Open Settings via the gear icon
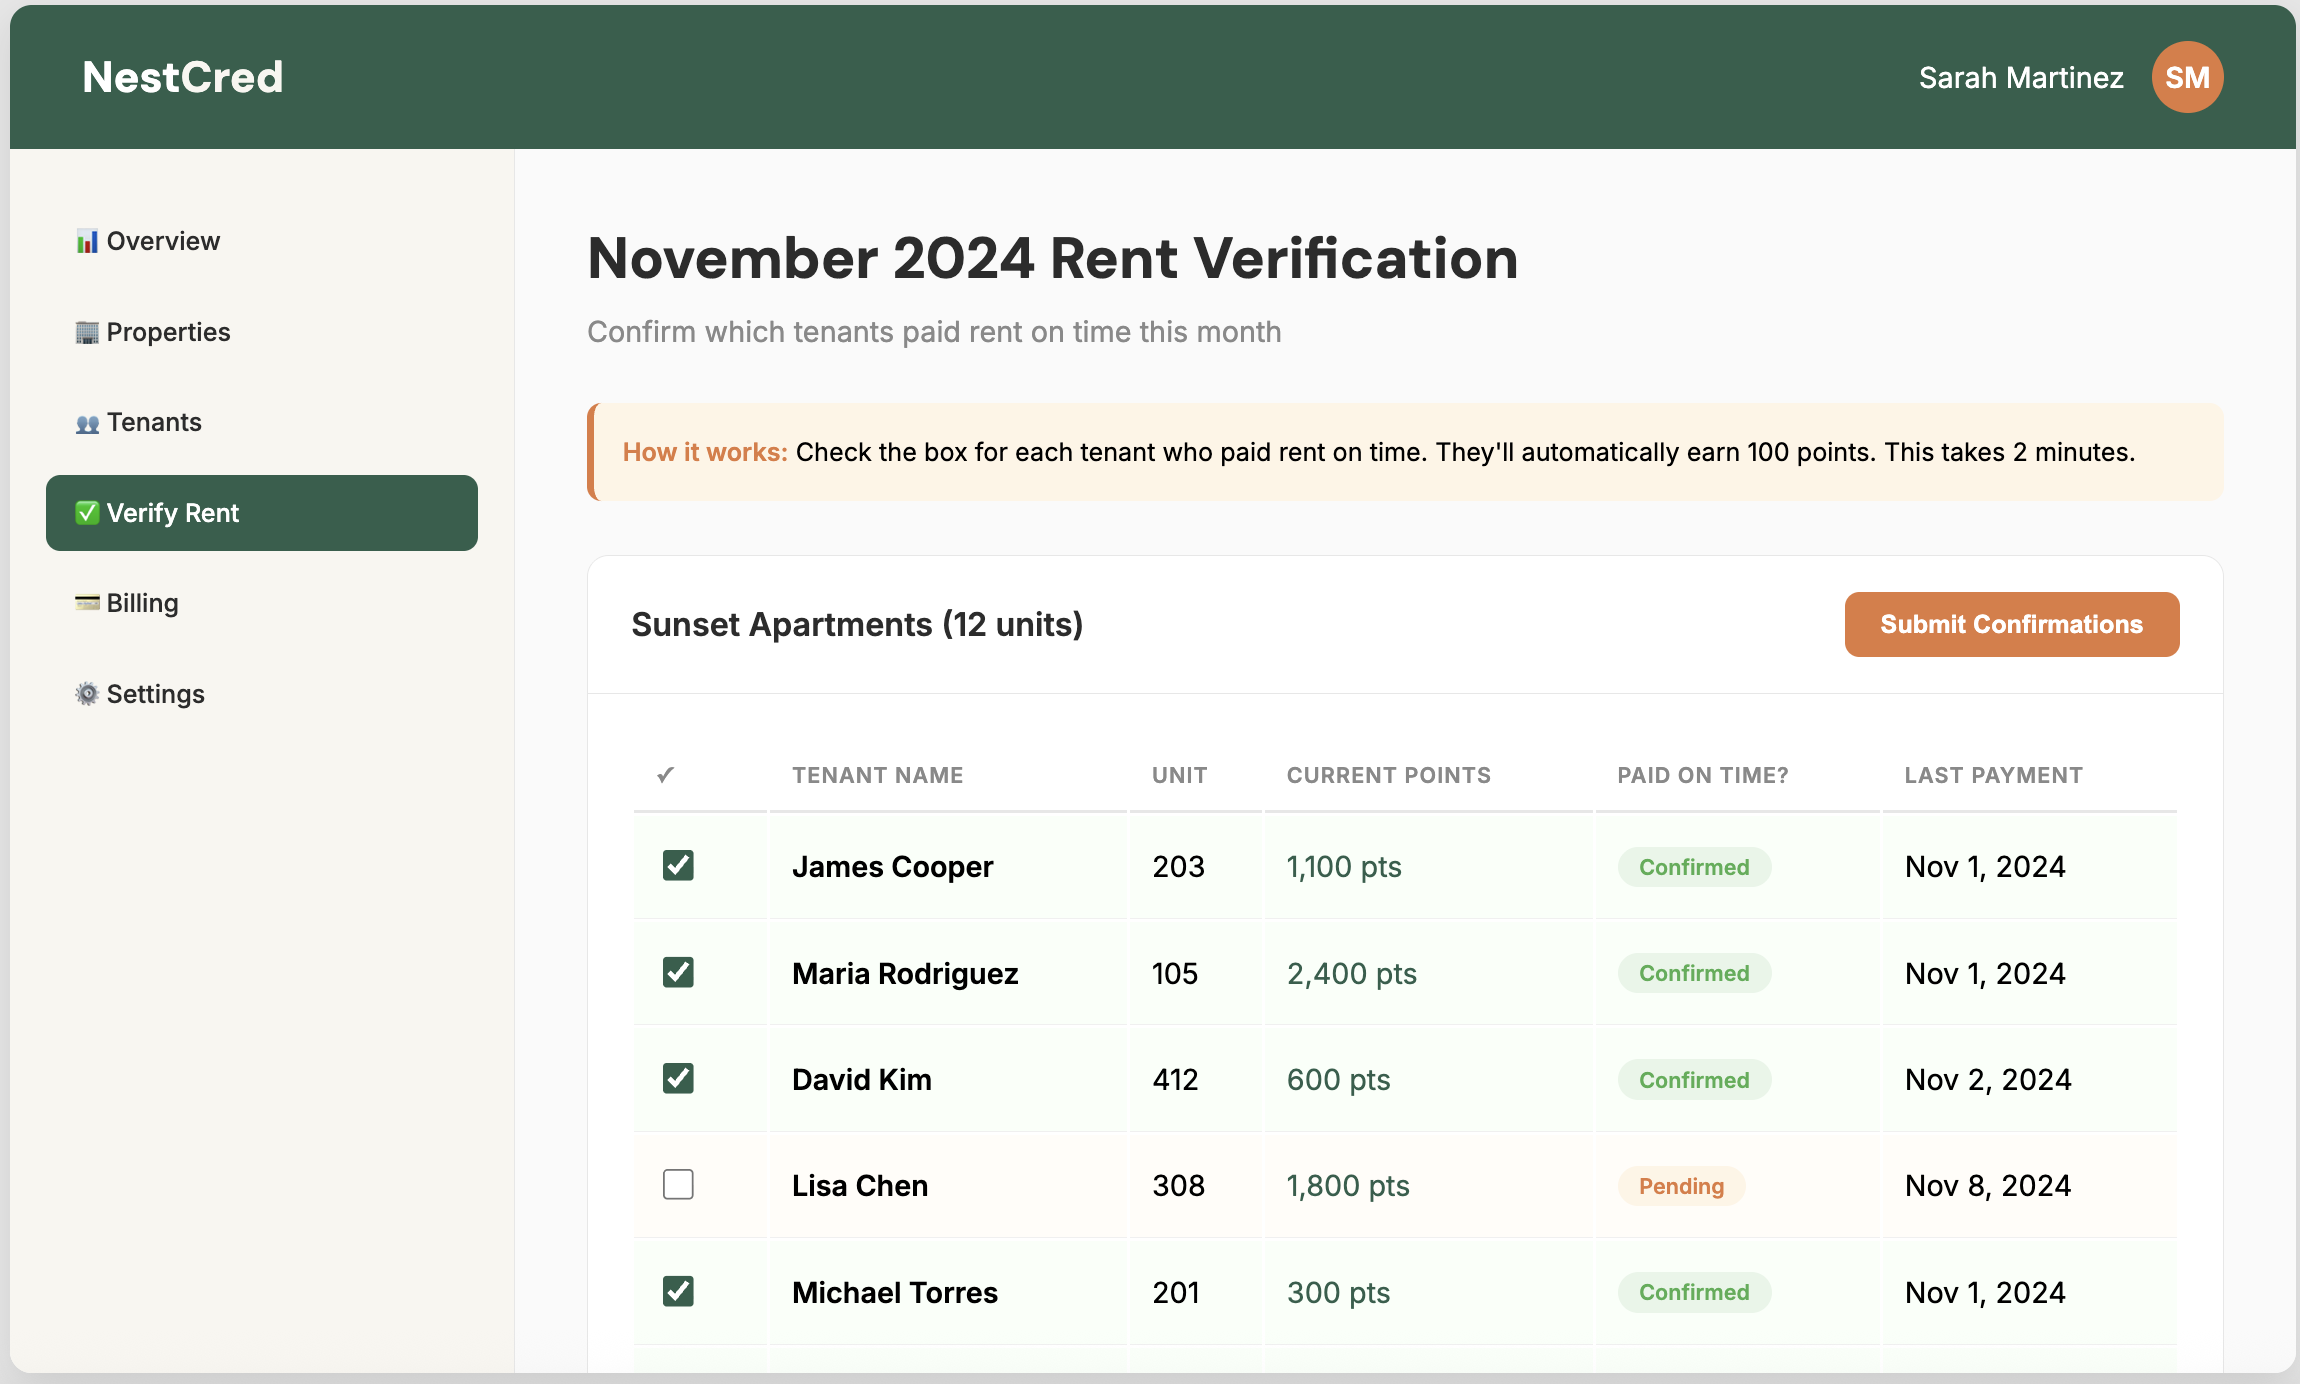This screenshot has height=1384, width=2300. (x=86, y=694)
